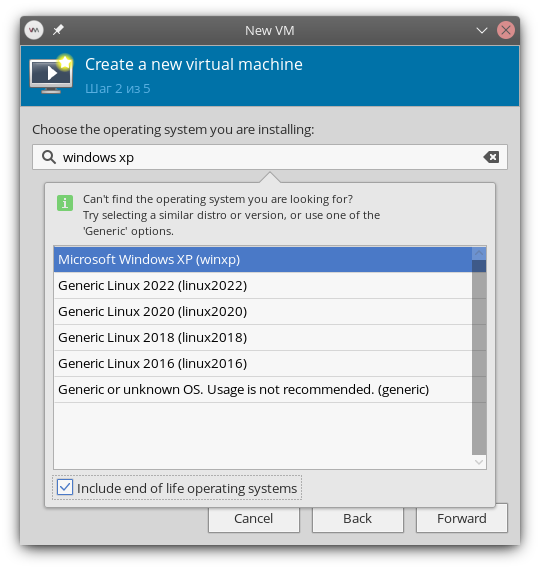This screenshot has width=540, height=569.
Task: Clear the search text with backspace icon
Action: click(491, 157)
